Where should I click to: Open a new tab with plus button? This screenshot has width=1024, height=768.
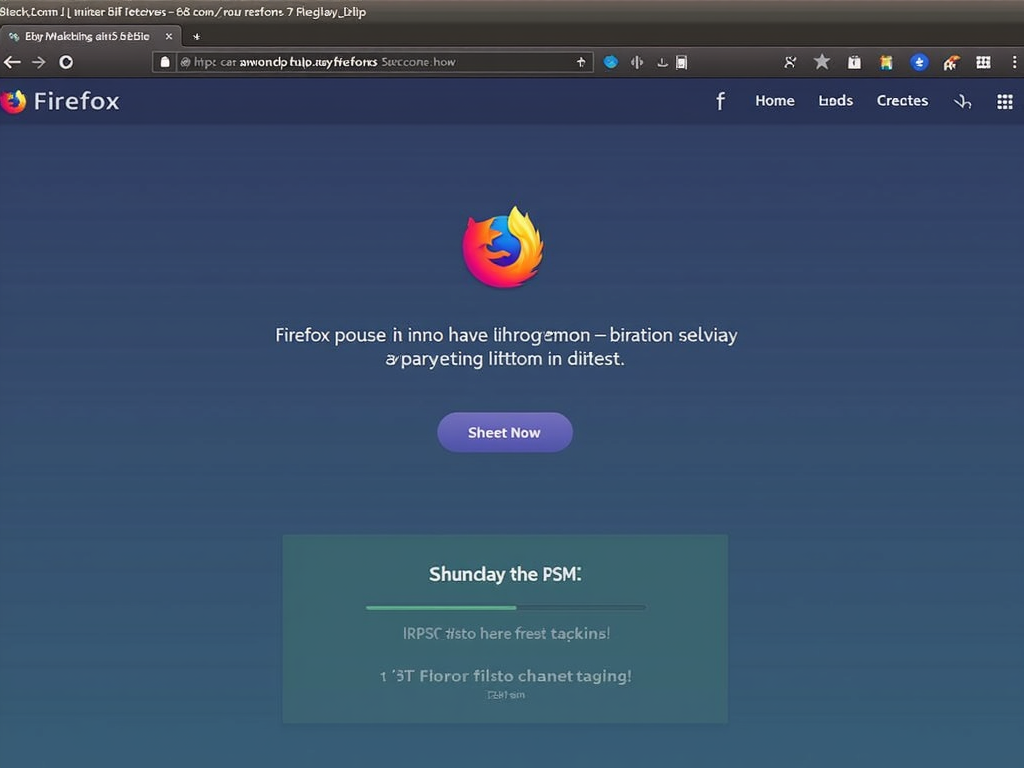tap(197, 37)
